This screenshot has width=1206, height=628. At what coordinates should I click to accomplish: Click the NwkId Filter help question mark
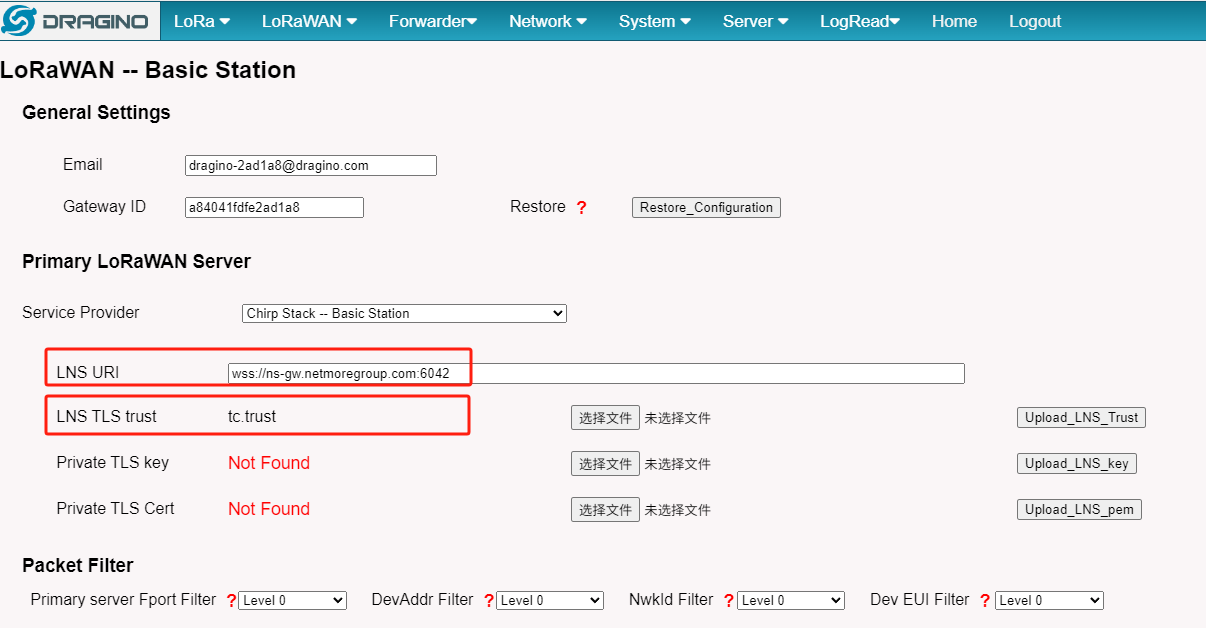[729, 601]
